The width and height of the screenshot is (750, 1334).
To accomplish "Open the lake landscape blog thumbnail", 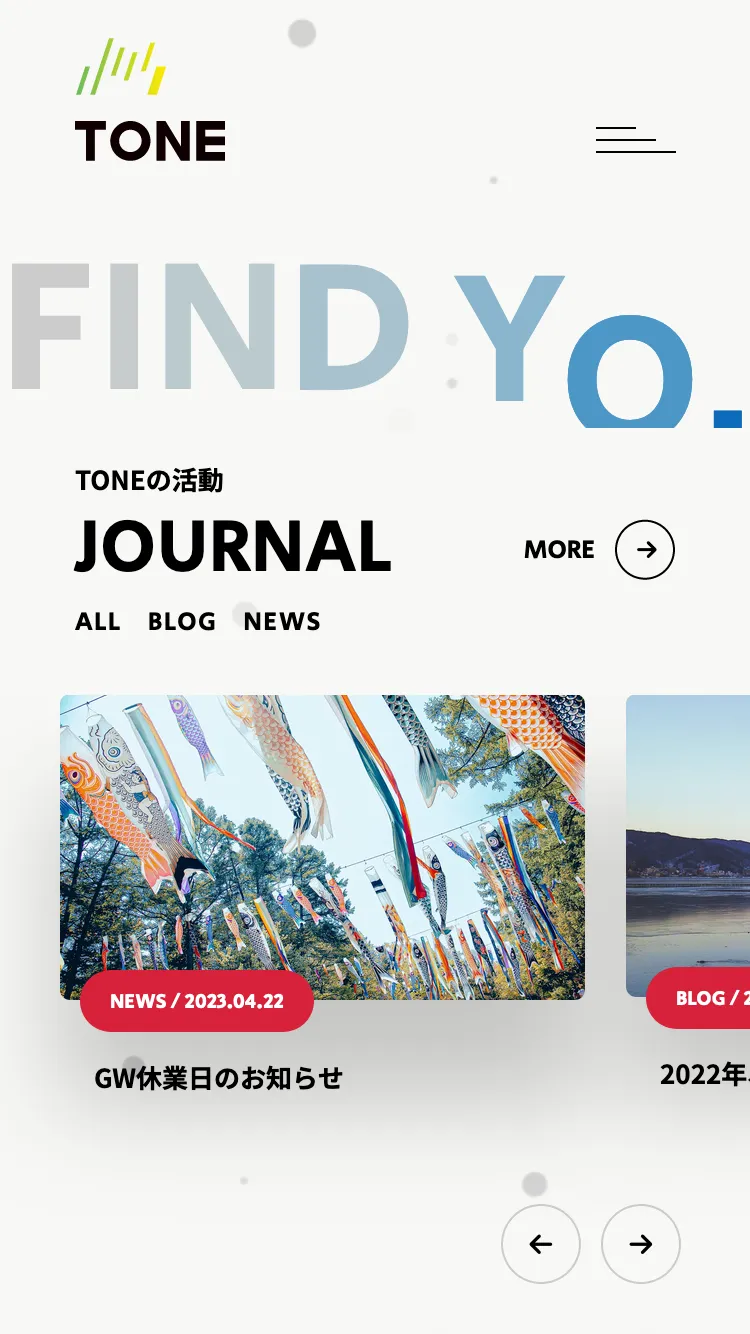I will tap(688, 846).
